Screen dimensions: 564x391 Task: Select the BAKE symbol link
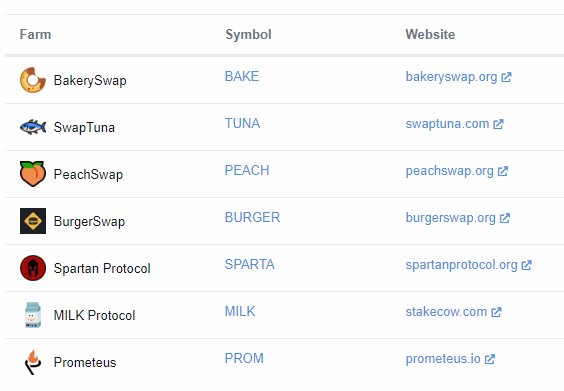(242, 76)
